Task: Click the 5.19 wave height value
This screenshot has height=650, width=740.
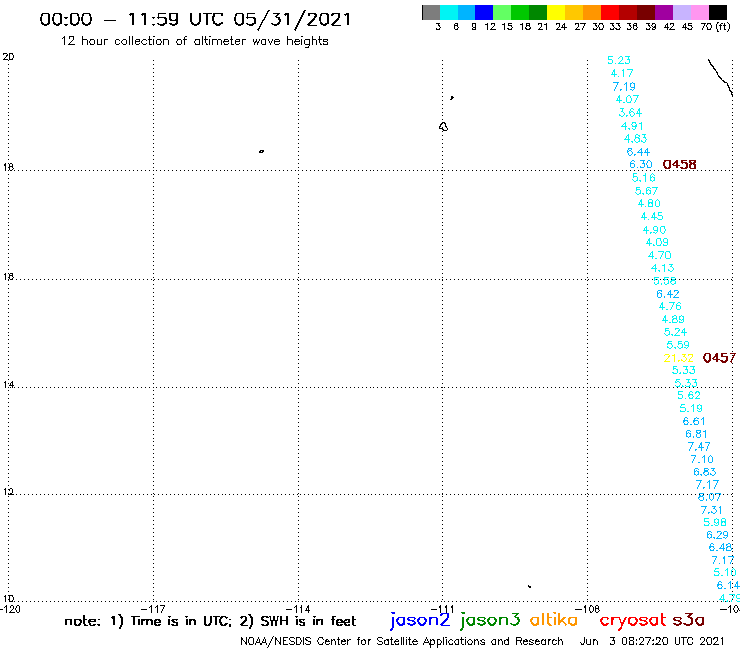Action: coord(691,408)
